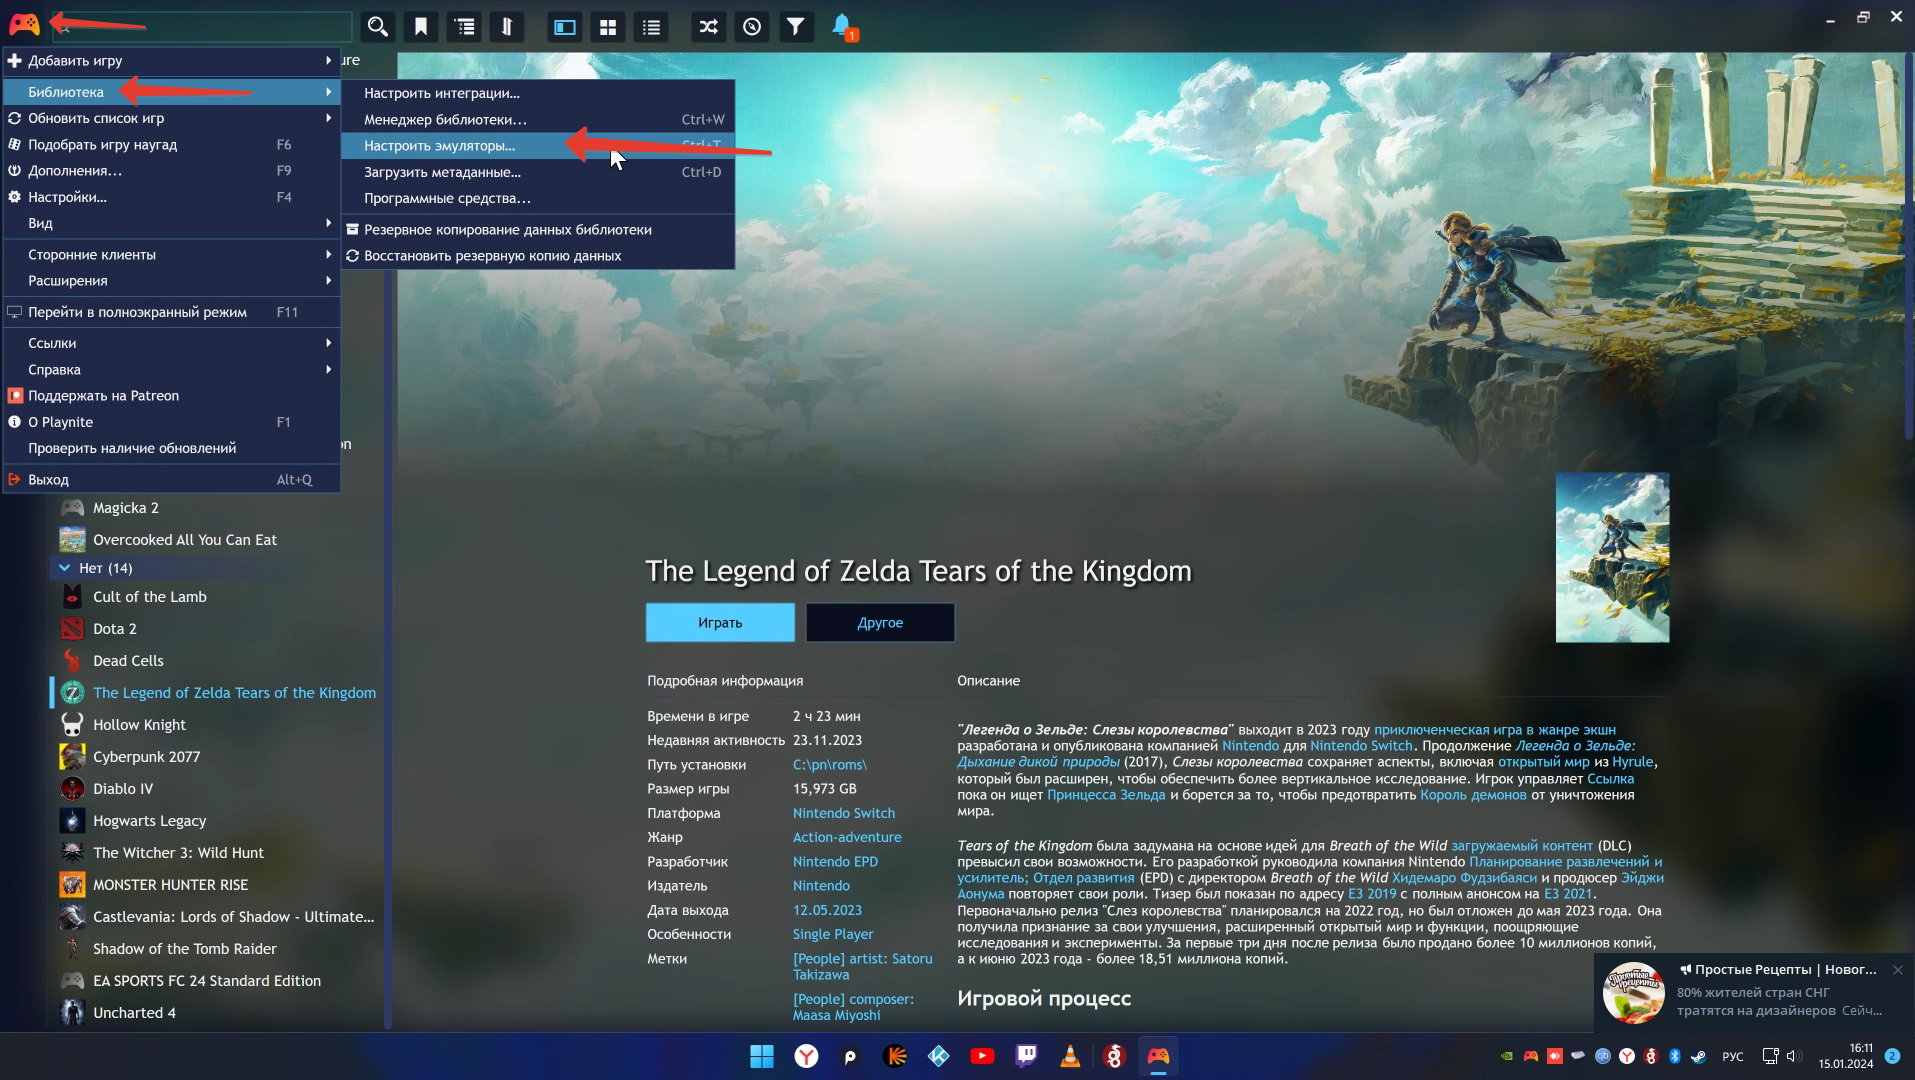Click the Cyberpunk 2077 game icon
Image resolution: width=1915 pixels, height=1080 pixels.
pyautogui.click(x=72, y=757)
